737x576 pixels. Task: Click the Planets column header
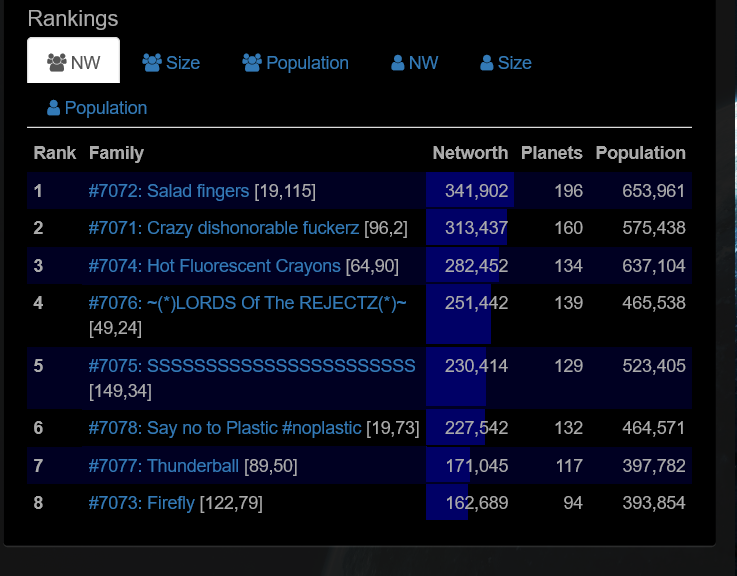(x=551, y=153)
